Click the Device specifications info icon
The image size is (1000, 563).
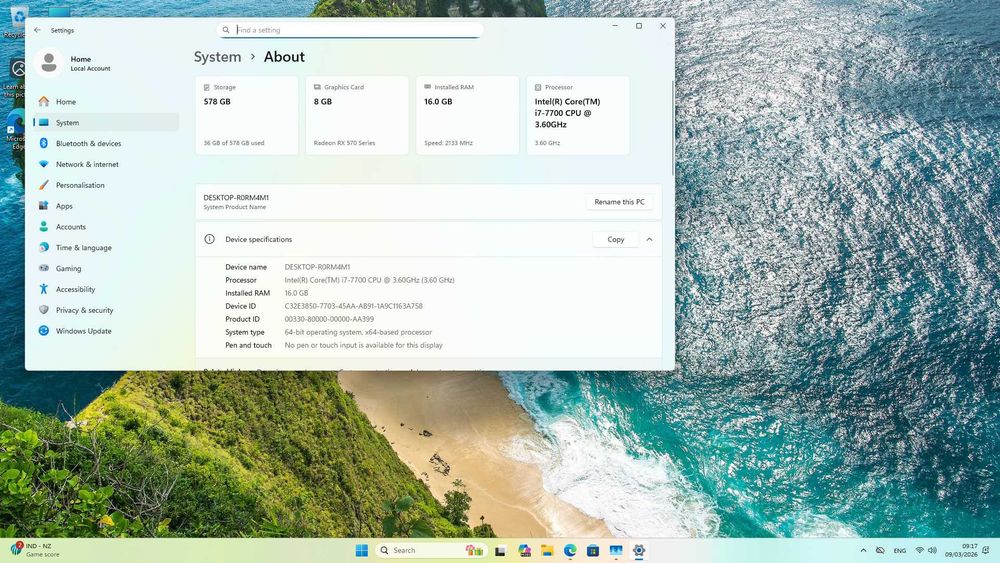209,239
